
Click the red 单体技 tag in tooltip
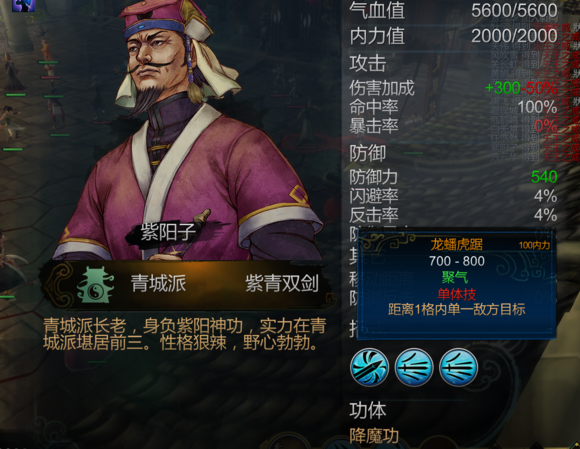coord(456,294)
